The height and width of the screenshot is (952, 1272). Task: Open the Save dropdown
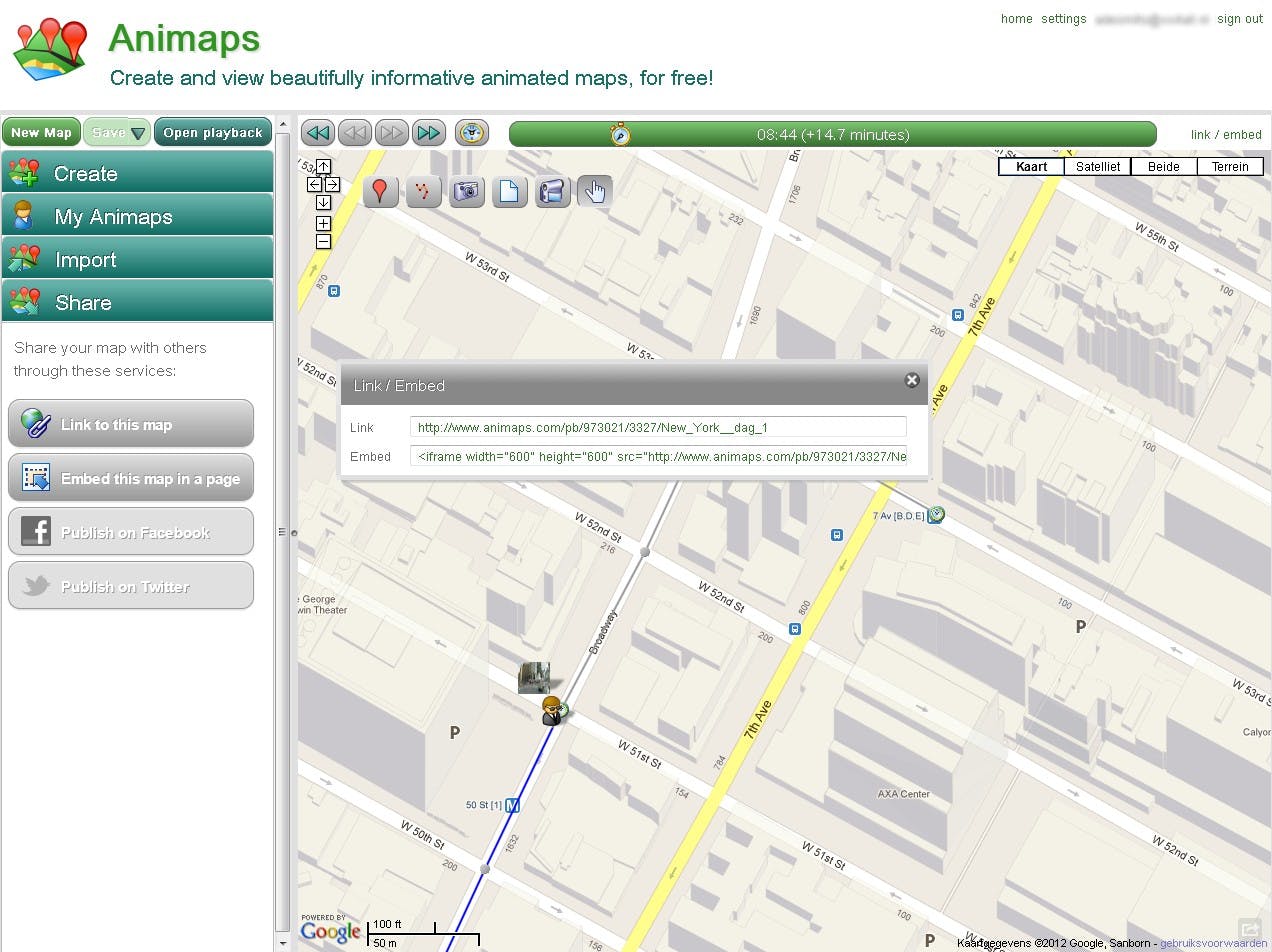click(x=117, y=132)
